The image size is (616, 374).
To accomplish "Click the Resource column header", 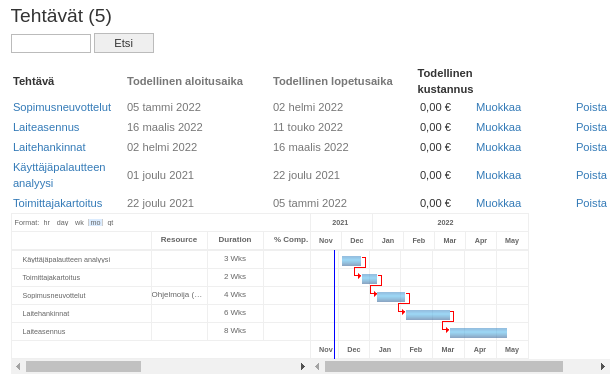I will pyautogui.click(x=179, y=240).
